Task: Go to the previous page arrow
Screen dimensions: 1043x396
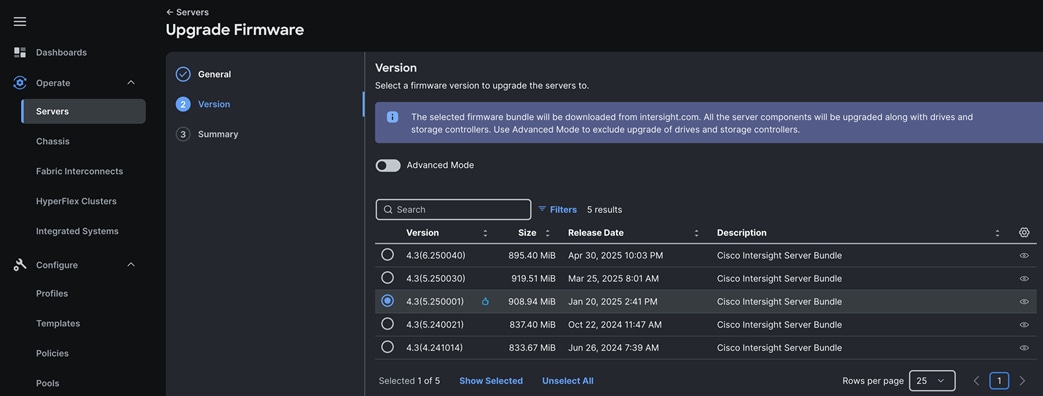Action: (x=976, y=381)
